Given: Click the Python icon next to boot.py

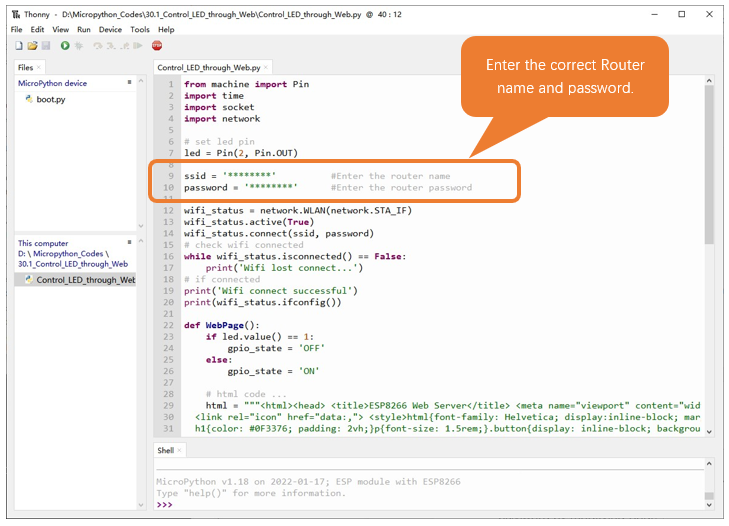Looking at the screenshot, I should tap(29, 99).
